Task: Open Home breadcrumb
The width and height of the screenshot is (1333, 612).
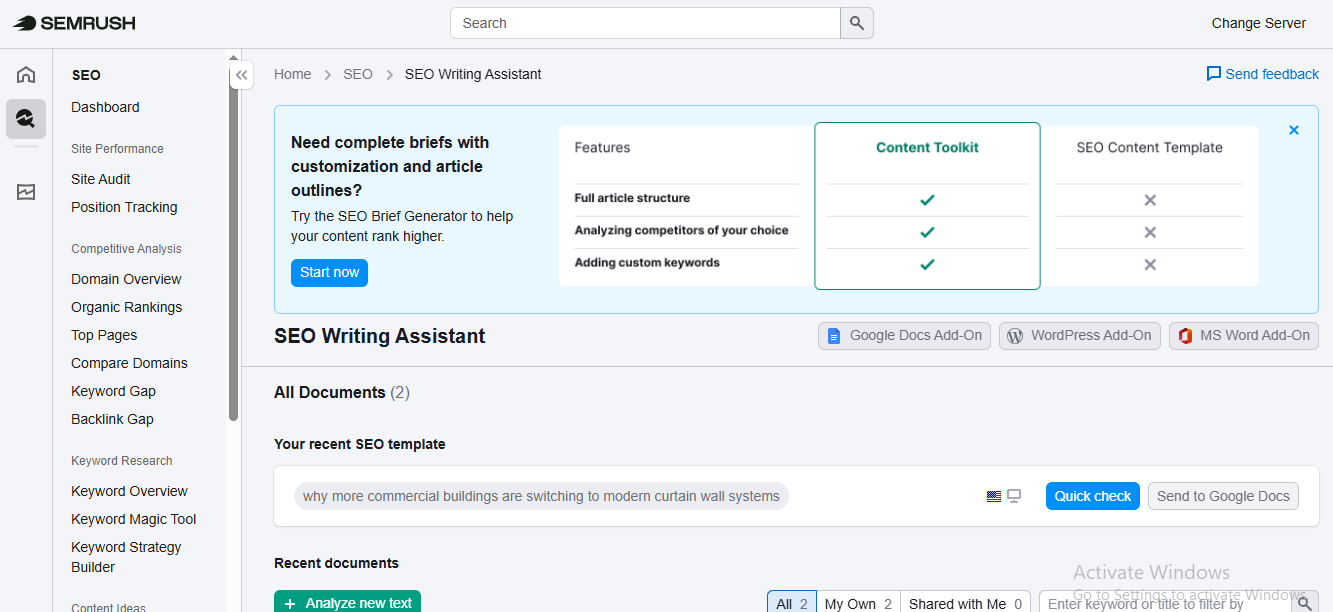Action: (x=293, y=74)
